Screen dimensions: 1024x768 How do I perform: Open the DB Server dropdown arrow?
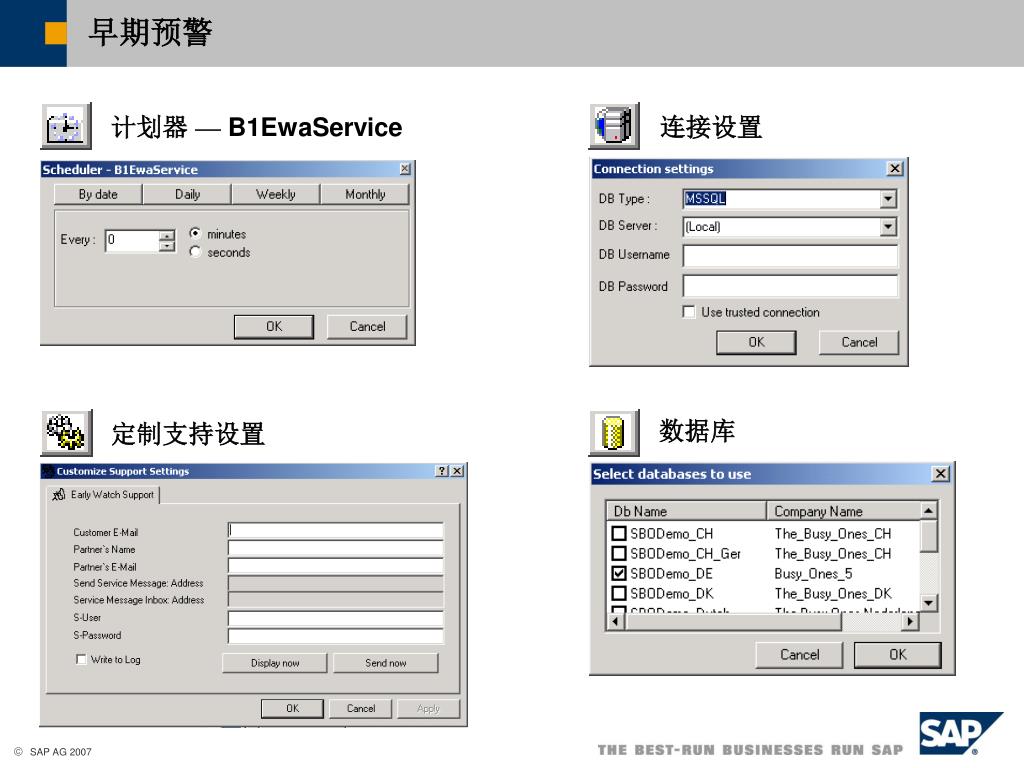(888, 227)
